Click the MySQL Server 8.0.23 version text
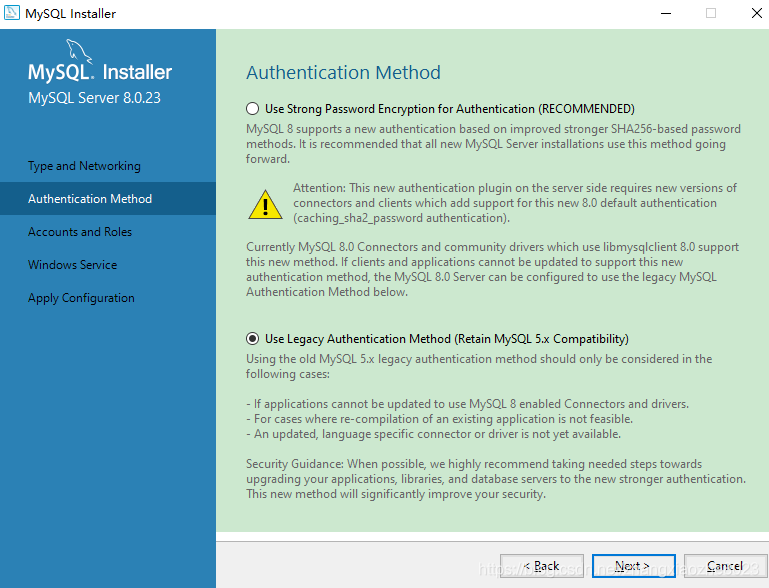 tap(94, 98)
